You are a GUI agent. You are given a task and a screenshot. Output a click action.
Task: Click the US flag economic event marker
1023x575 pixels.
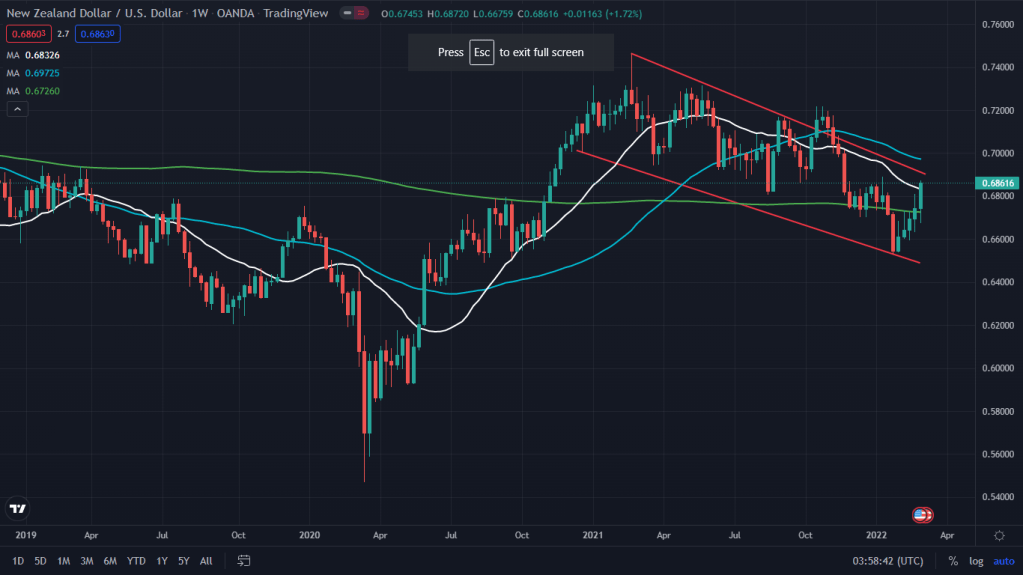pyautogui.click(x=924, y=515)
